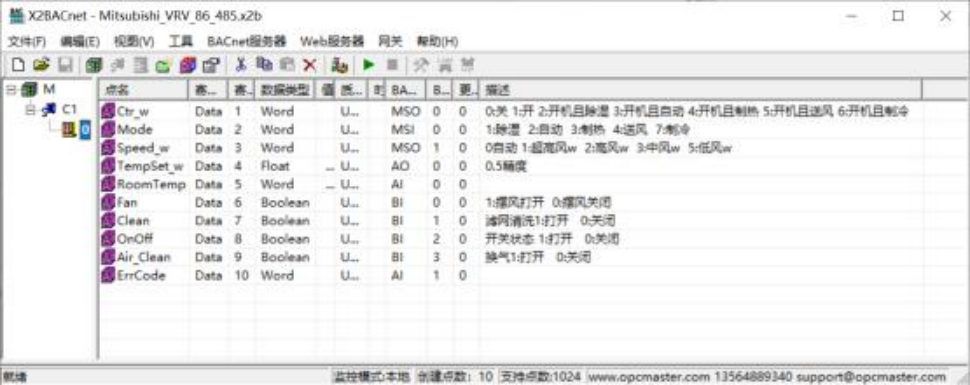Viewport: 970px width, 385px height.
Task: Click the 描述 column header
Action: coord(700,90)
